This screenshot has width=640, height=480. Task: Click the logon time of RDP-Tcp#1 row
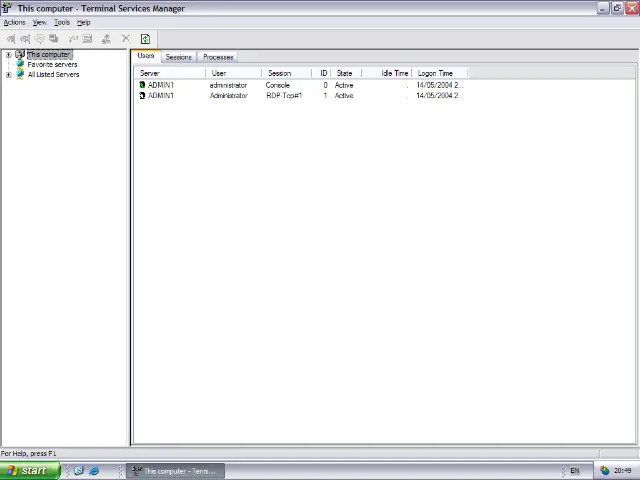click(440, 96)
